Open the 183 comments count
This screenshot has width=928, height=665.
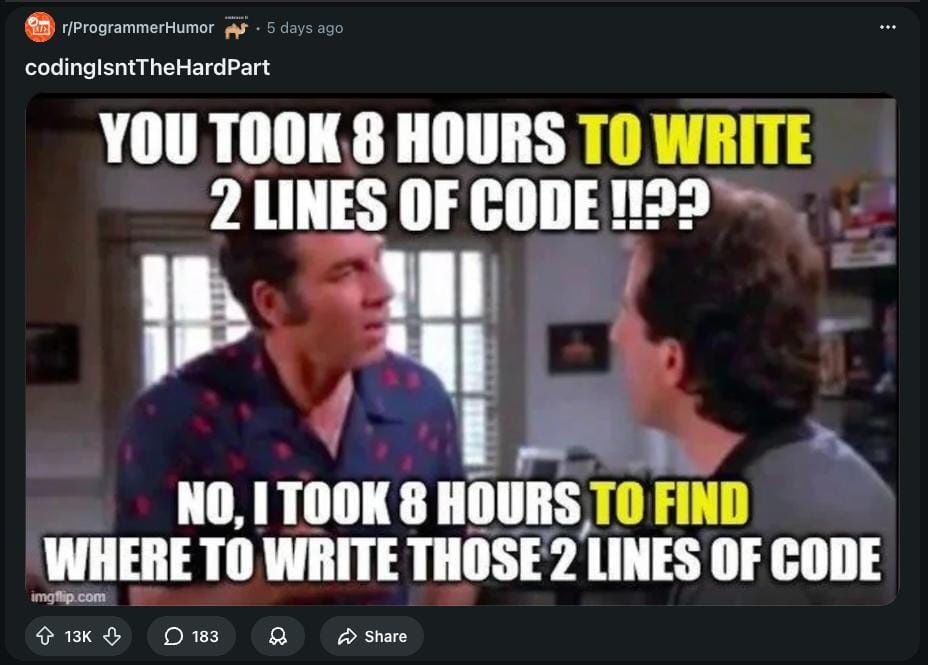[x=205, y=637]
